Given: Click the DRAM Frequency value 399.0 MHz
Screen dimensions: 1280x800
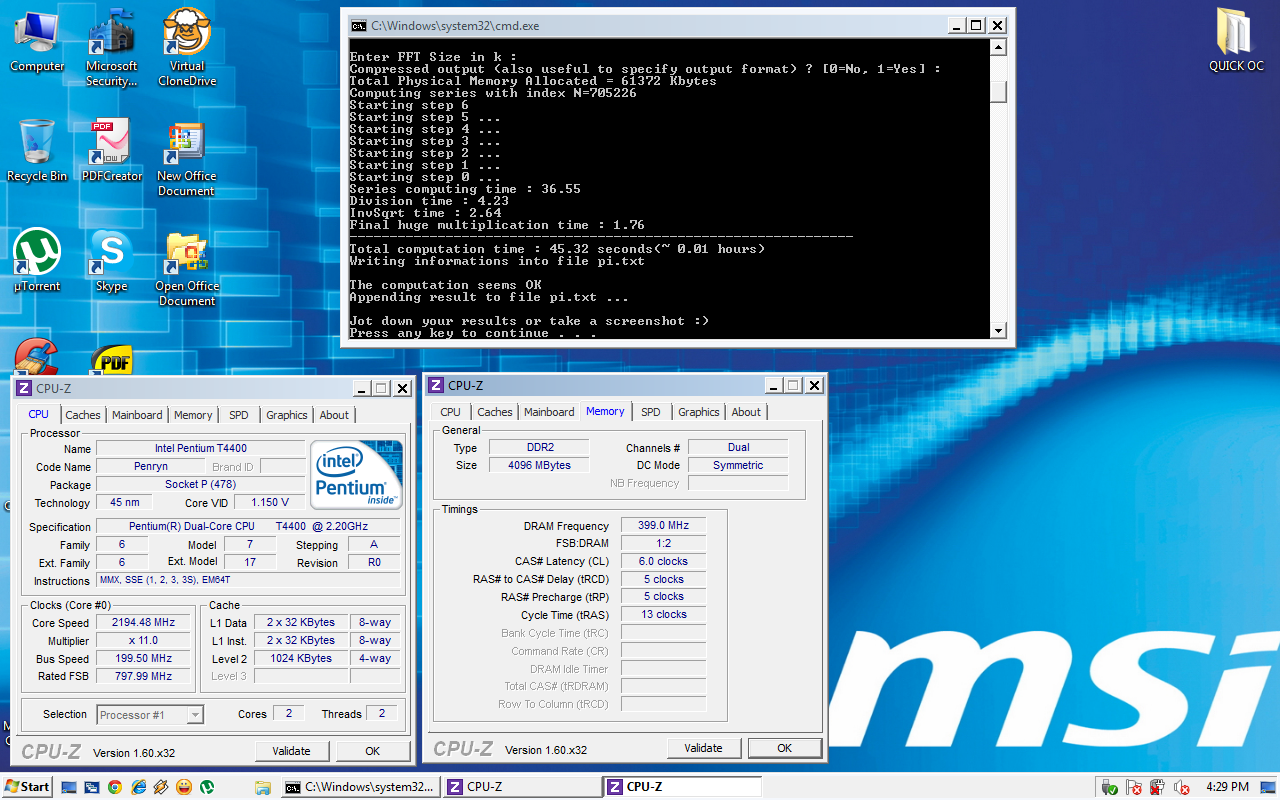Looking at the screenshot, I should coord(663,526).
